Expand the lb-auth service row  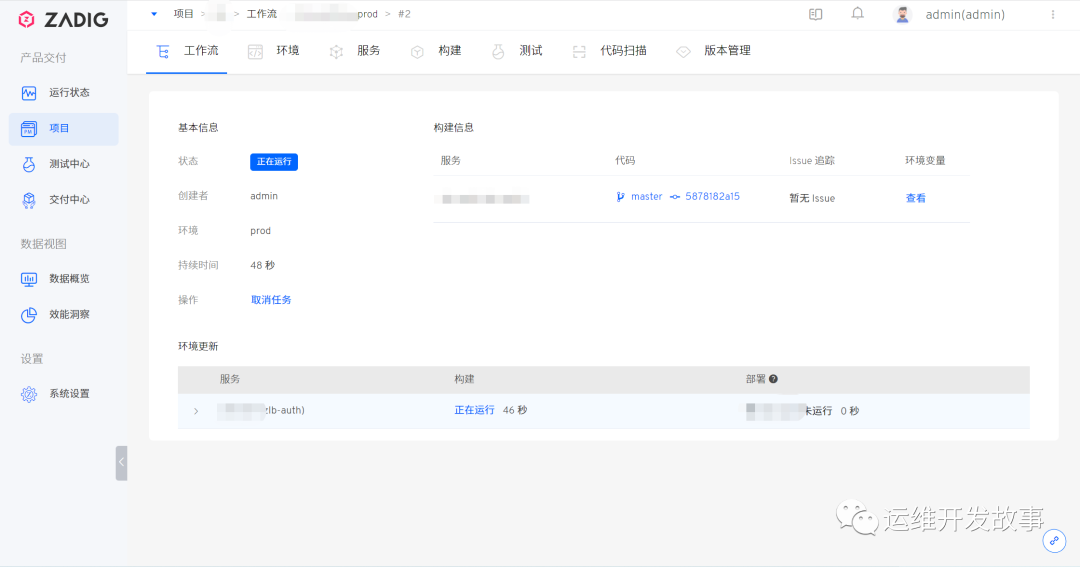196,411
